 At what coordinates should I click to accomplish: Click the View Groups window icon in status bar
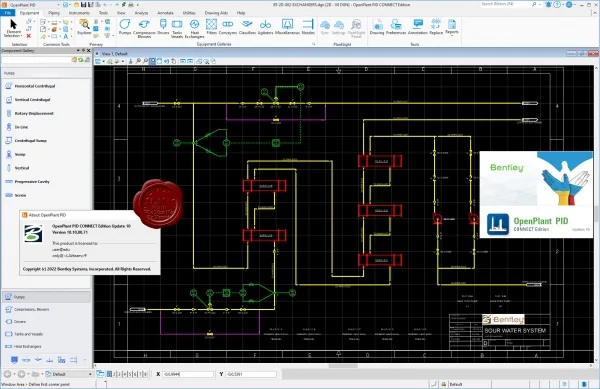tap(100, 374)
